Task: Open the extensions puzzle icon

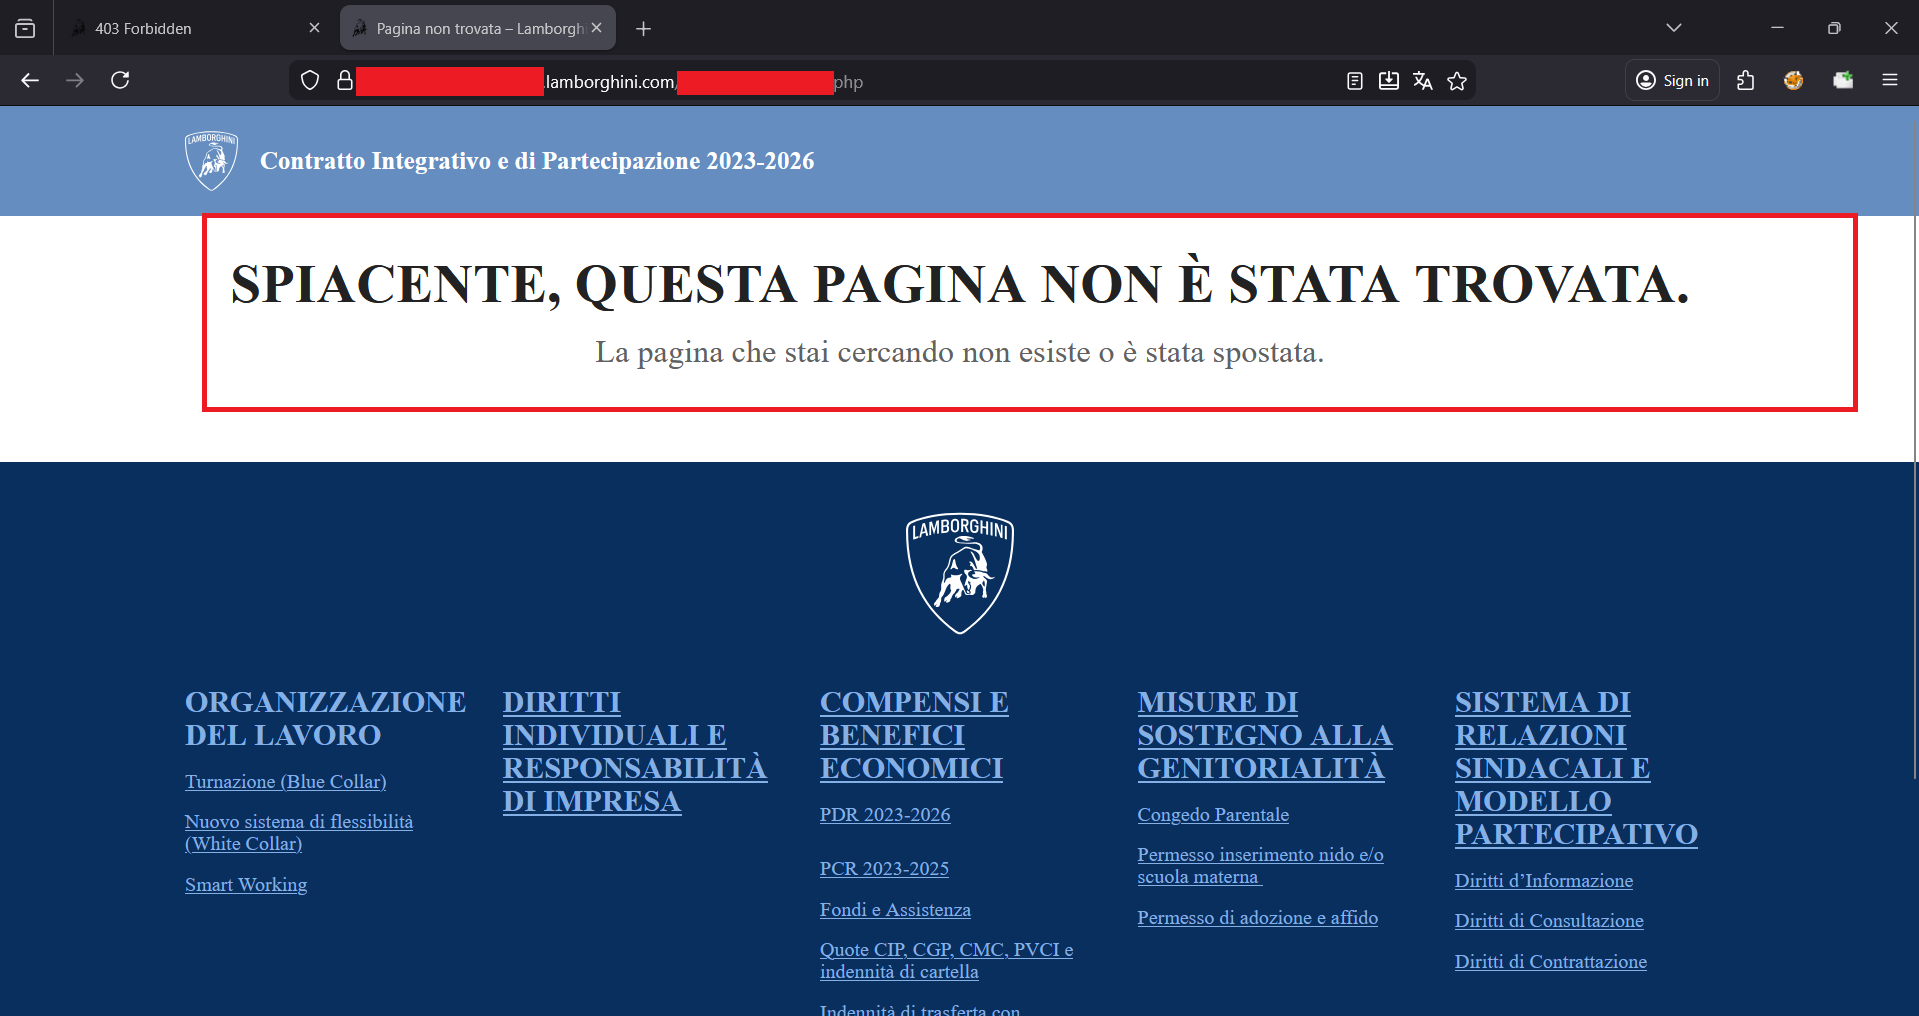Action: click(x=1746, y=81)
